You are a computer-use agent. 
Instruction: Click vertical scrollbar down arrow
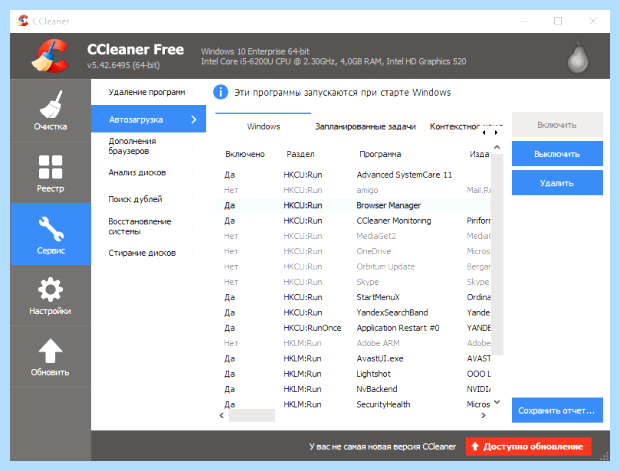coord(497,402)
